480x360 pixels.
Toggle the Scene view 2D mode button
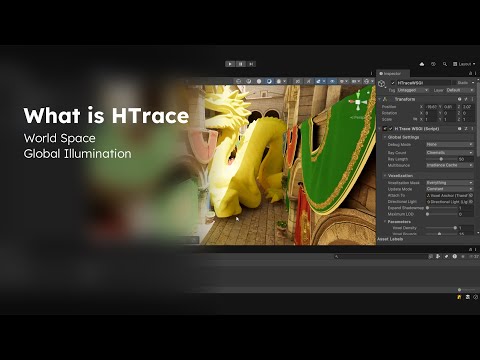click(298, 81)
